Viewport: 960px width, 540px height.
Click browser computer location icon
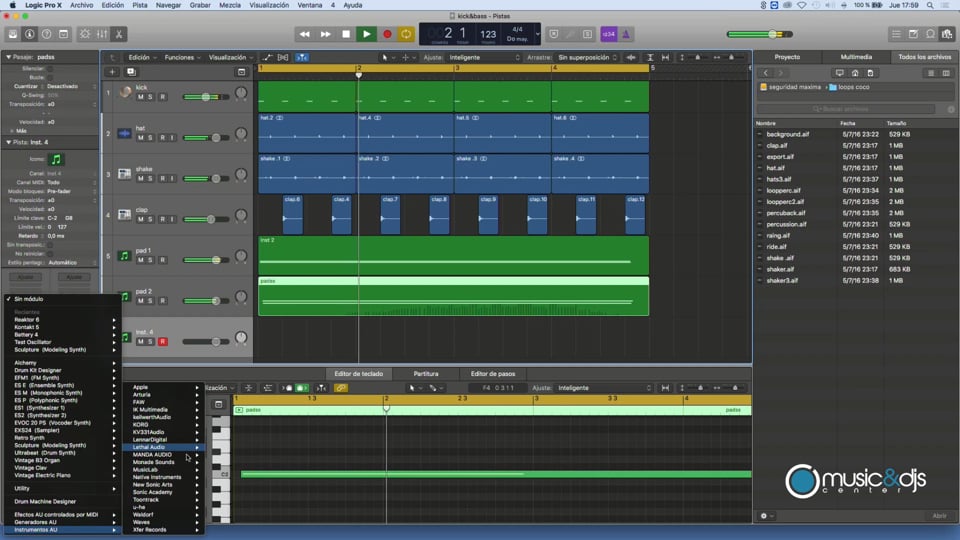pos(839,73)
